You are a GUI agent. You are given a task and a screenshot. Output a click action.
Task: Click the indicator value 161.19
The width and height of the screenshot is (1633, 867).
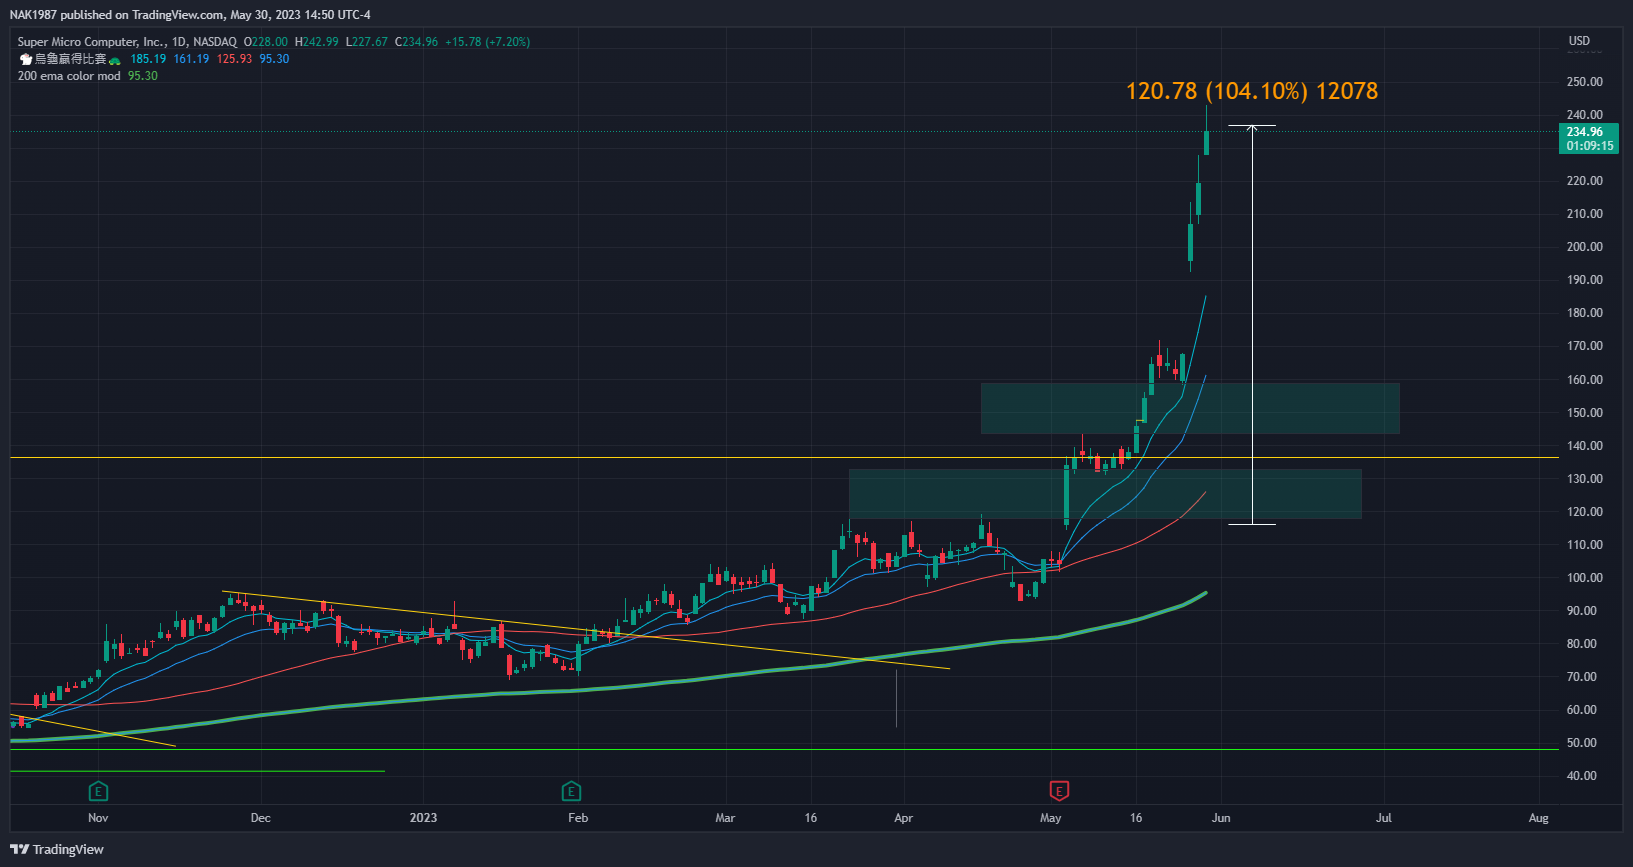191,59
